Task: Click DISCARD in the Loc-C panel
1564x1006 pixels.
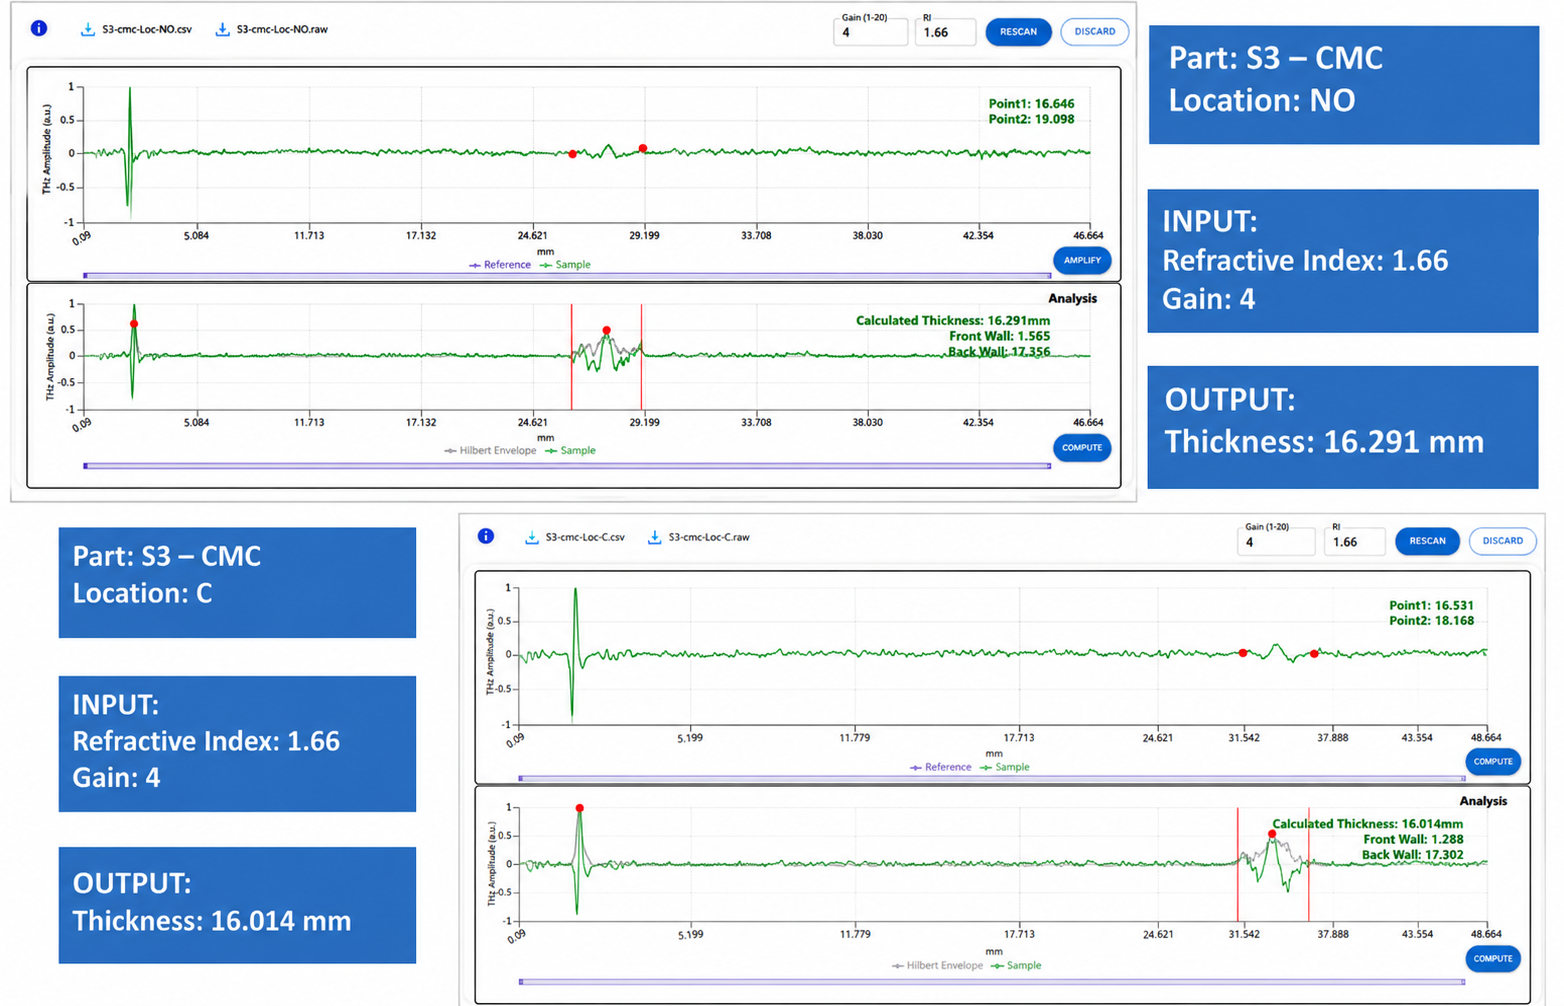Action: (1502, 541)
